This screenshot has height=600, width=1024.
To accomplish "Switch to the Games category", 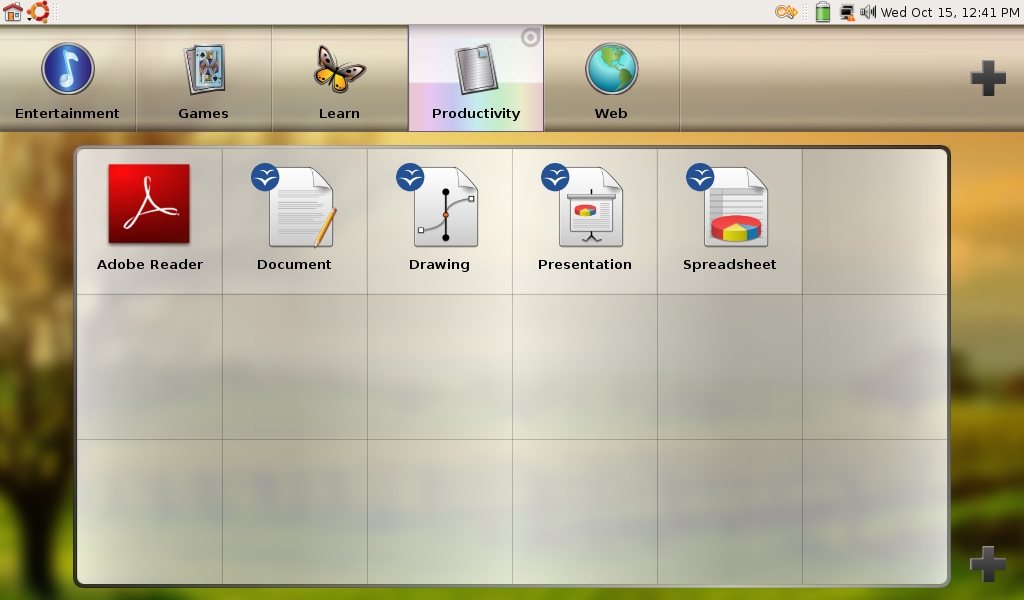I will 203,80.
